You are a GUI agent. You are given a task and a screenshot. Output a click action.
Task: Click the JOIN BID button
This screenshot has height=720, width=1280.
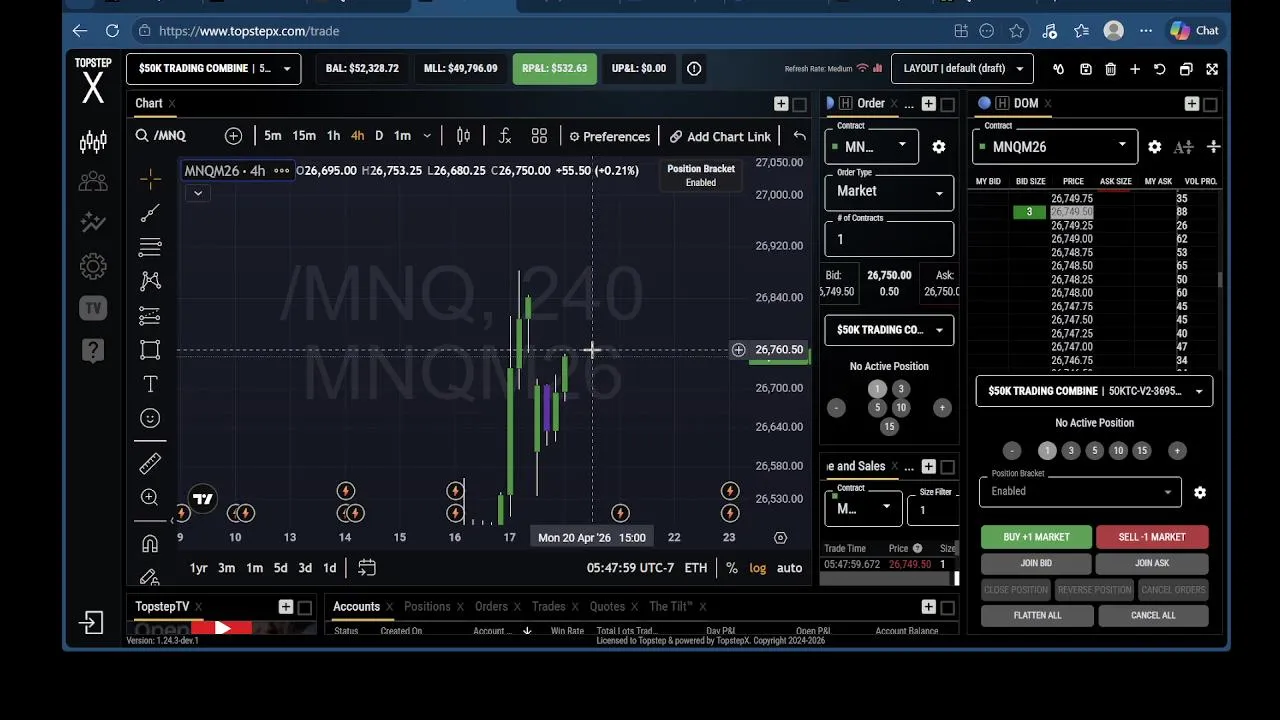[x=1036, y=563]
